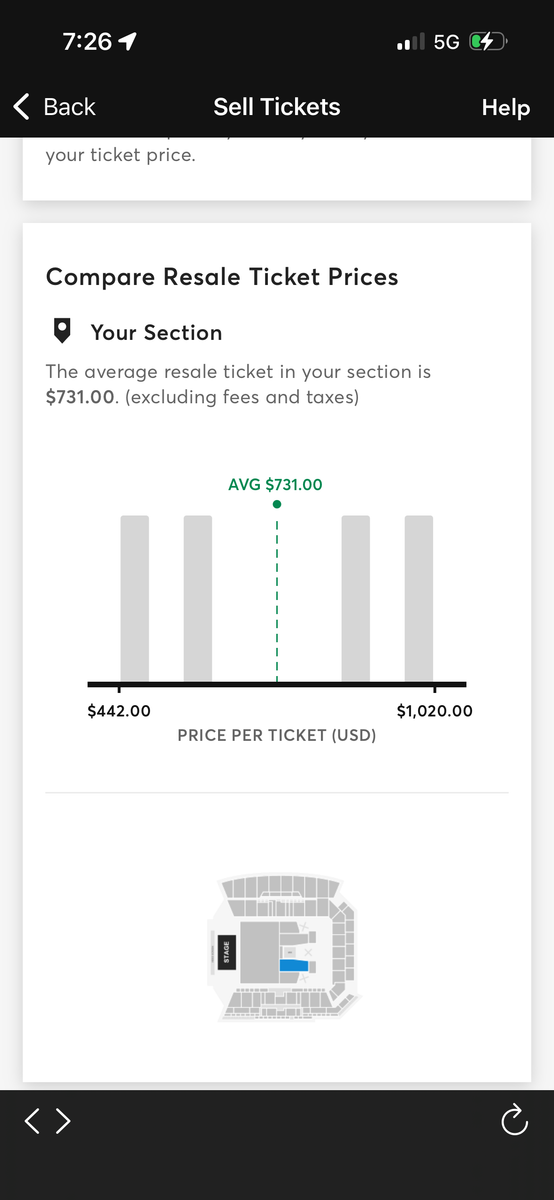Tap the third gray price bar
This screenshot has width=554, height=1200.
tap(356, 598)
